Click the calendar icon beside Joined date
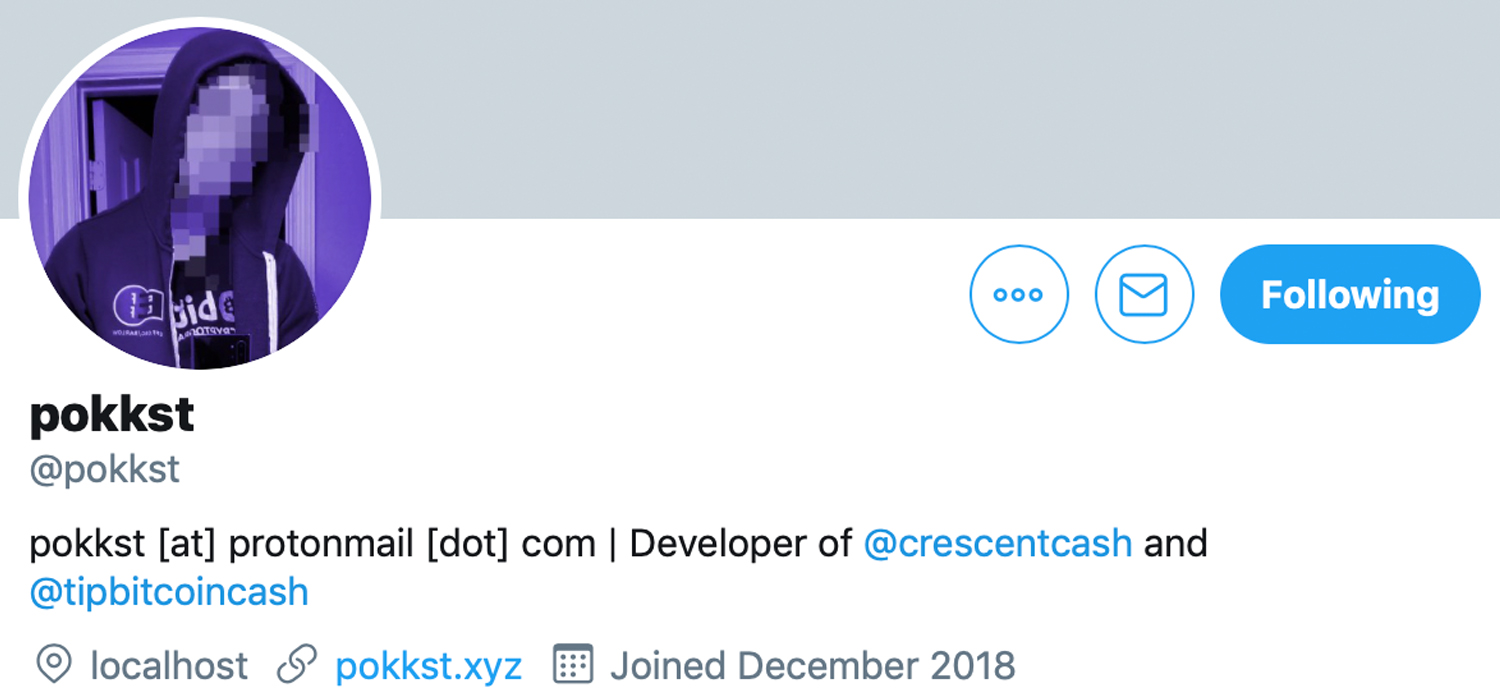The image size is (1500, 700). (x=573, y=664)
